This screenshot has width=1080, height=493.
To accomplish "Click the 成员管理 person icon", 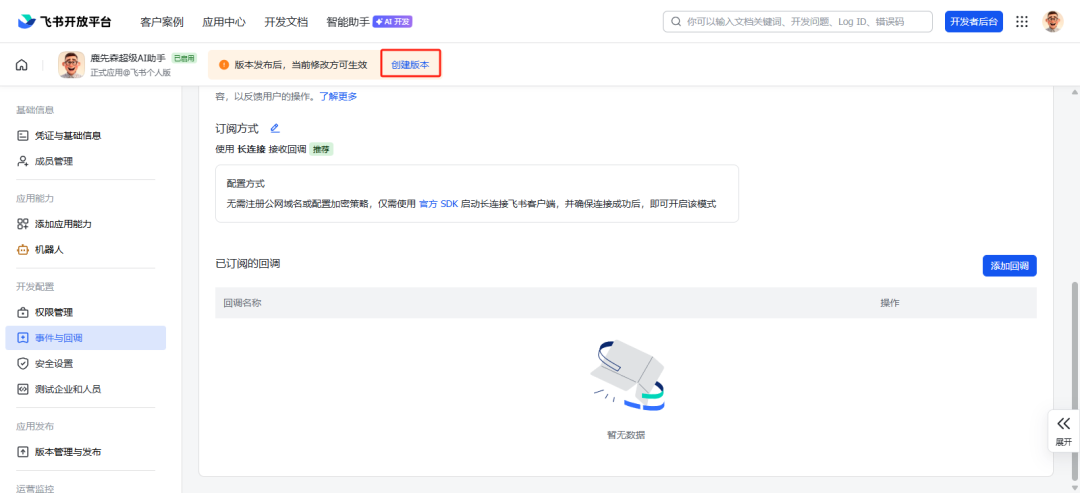I will click(x=22, y=161).
